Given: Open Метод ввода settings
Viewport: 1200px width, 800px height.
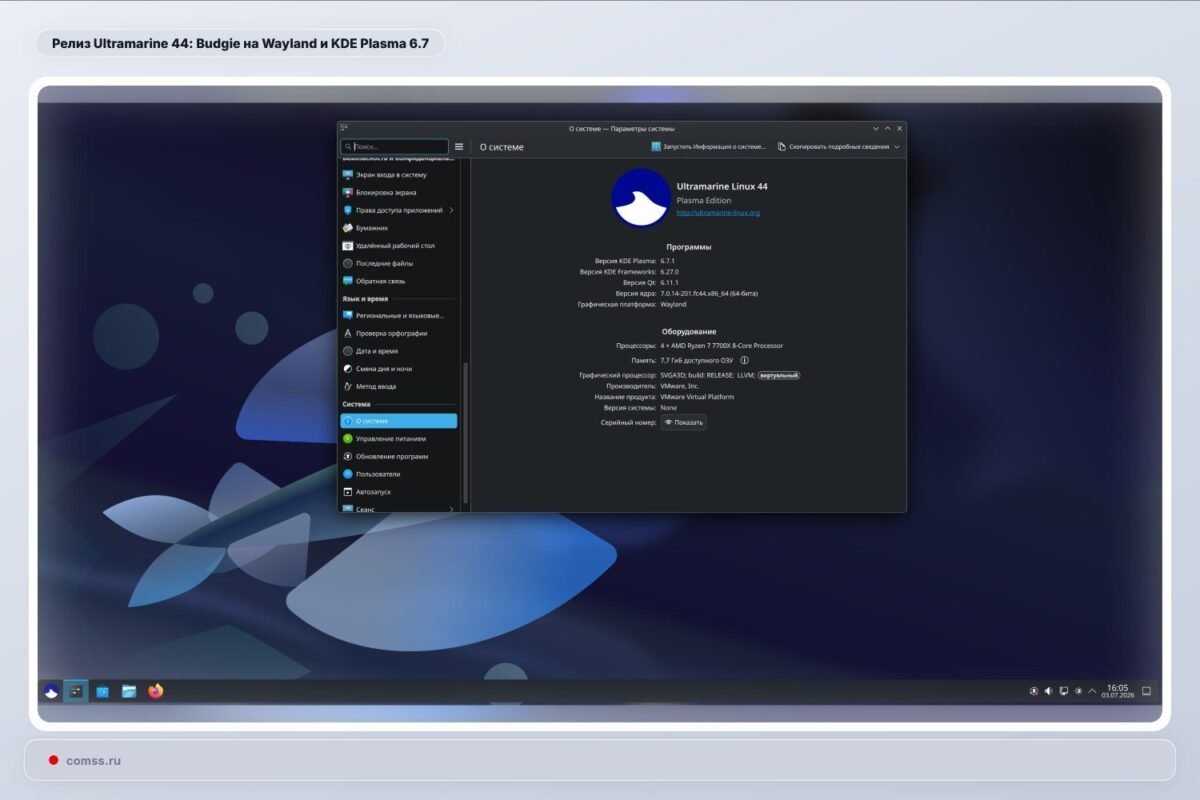Looking at the screenshot, I should point(399,386).
